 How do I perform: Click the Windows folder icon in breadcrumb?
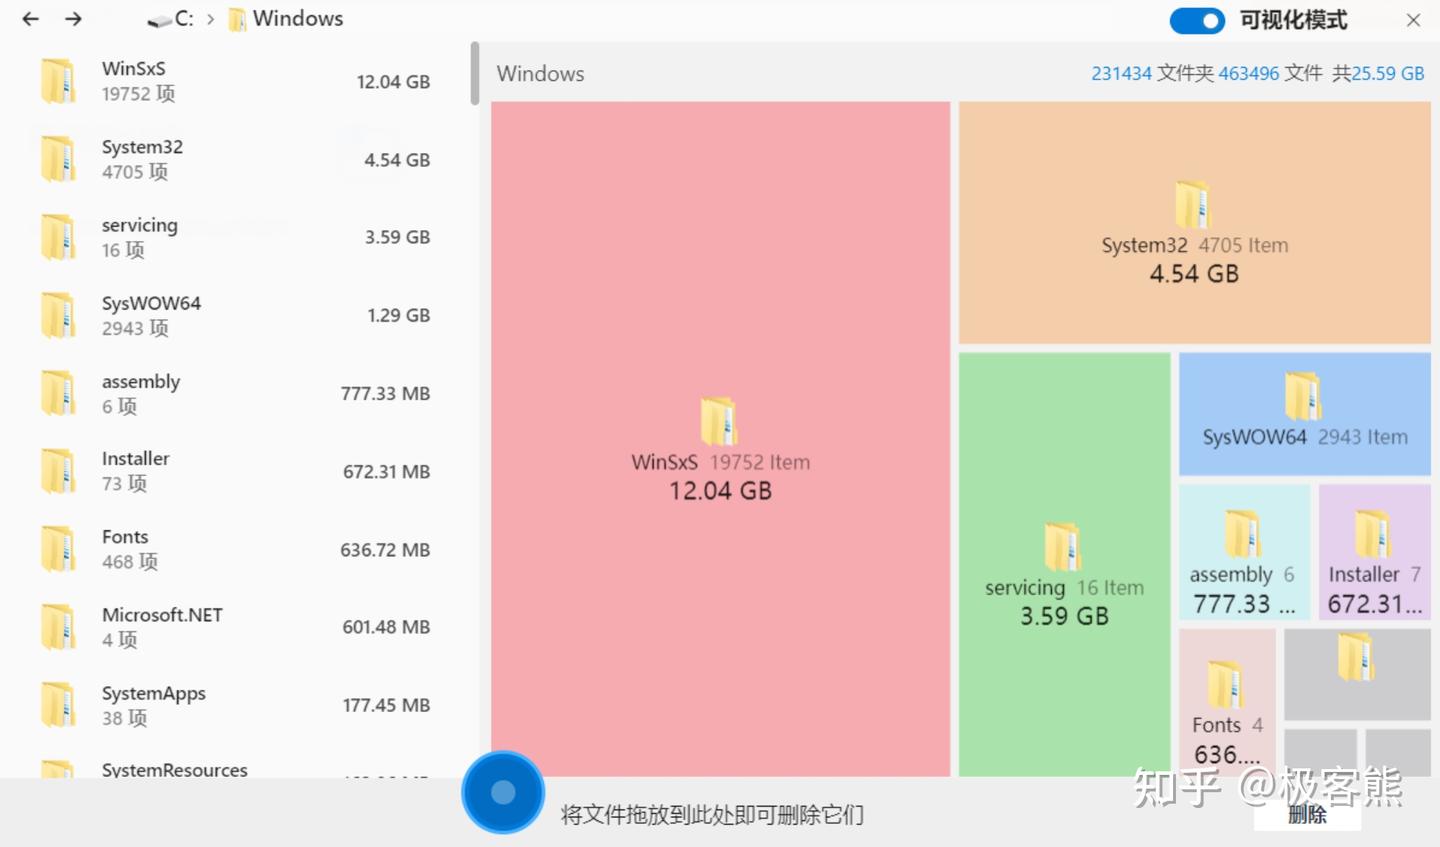237,20
